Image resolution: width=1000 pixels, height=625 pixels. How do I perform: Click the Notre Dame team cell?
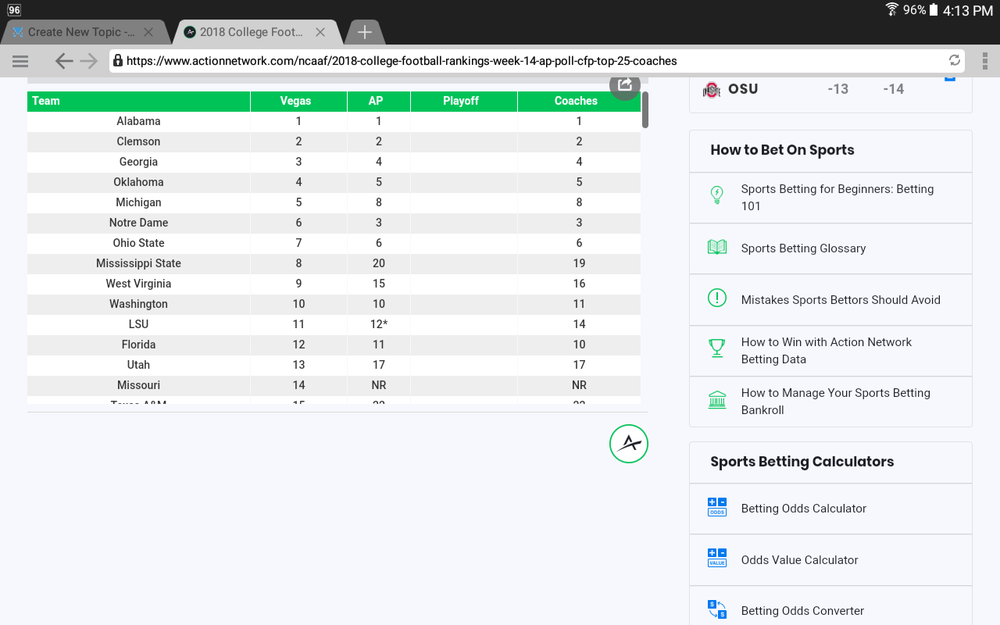(x=138, y=223)
